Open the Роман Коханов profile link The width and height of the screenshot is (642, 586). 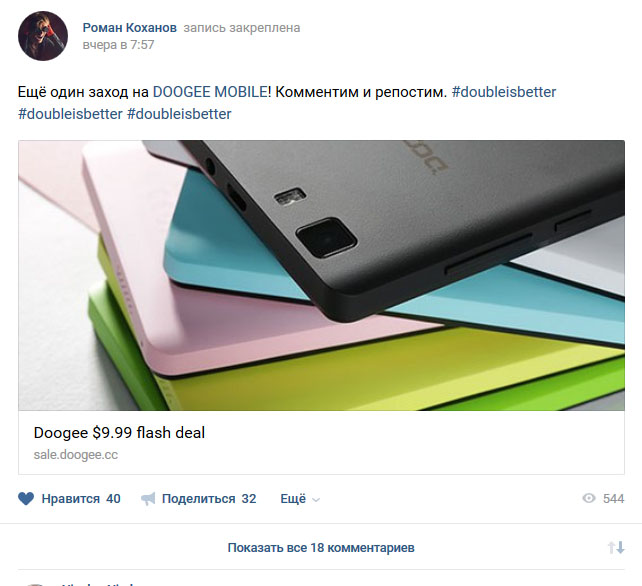click(x=130, y=27)
